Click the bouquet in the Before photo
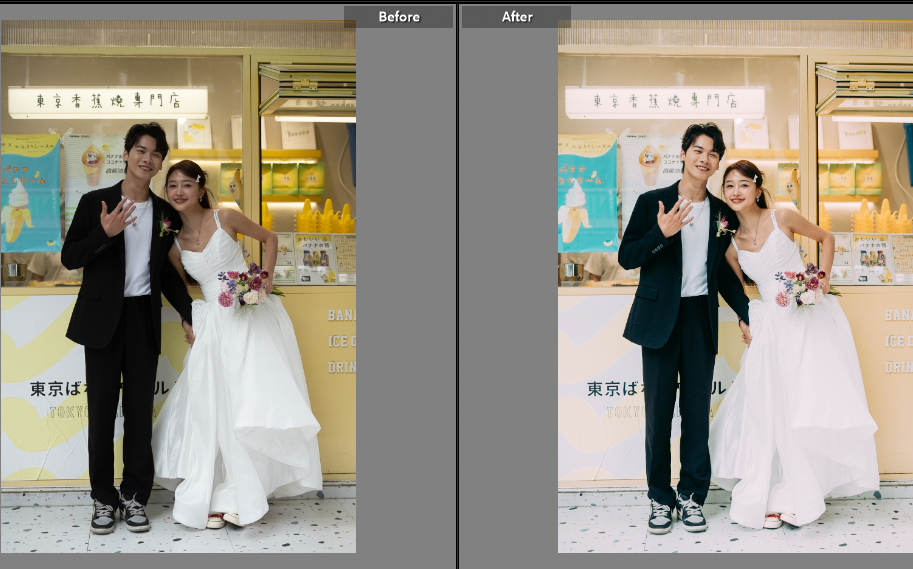 pos(245,284)
